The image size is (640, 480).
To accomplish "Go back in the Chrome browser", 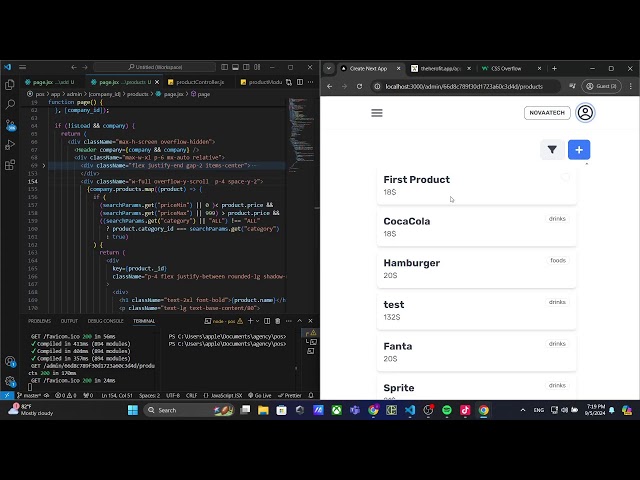I will (330, 87).
